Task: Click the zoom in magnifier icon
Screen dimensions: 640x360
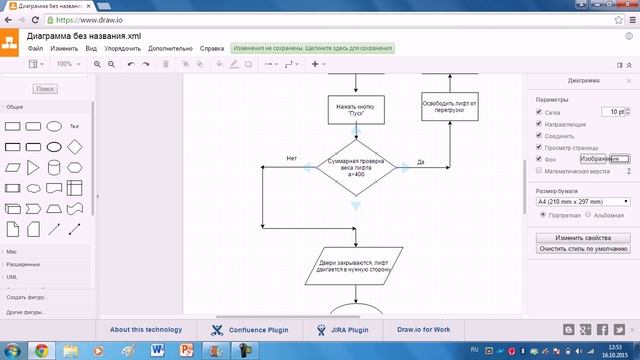Action: (x=97, y=64)
